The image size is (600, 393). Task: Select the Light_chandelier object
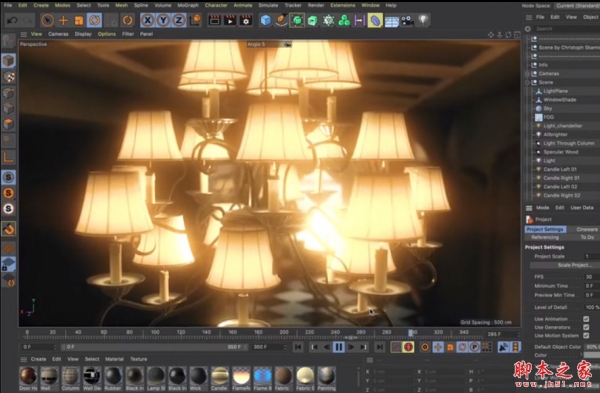tap(562, 126)
